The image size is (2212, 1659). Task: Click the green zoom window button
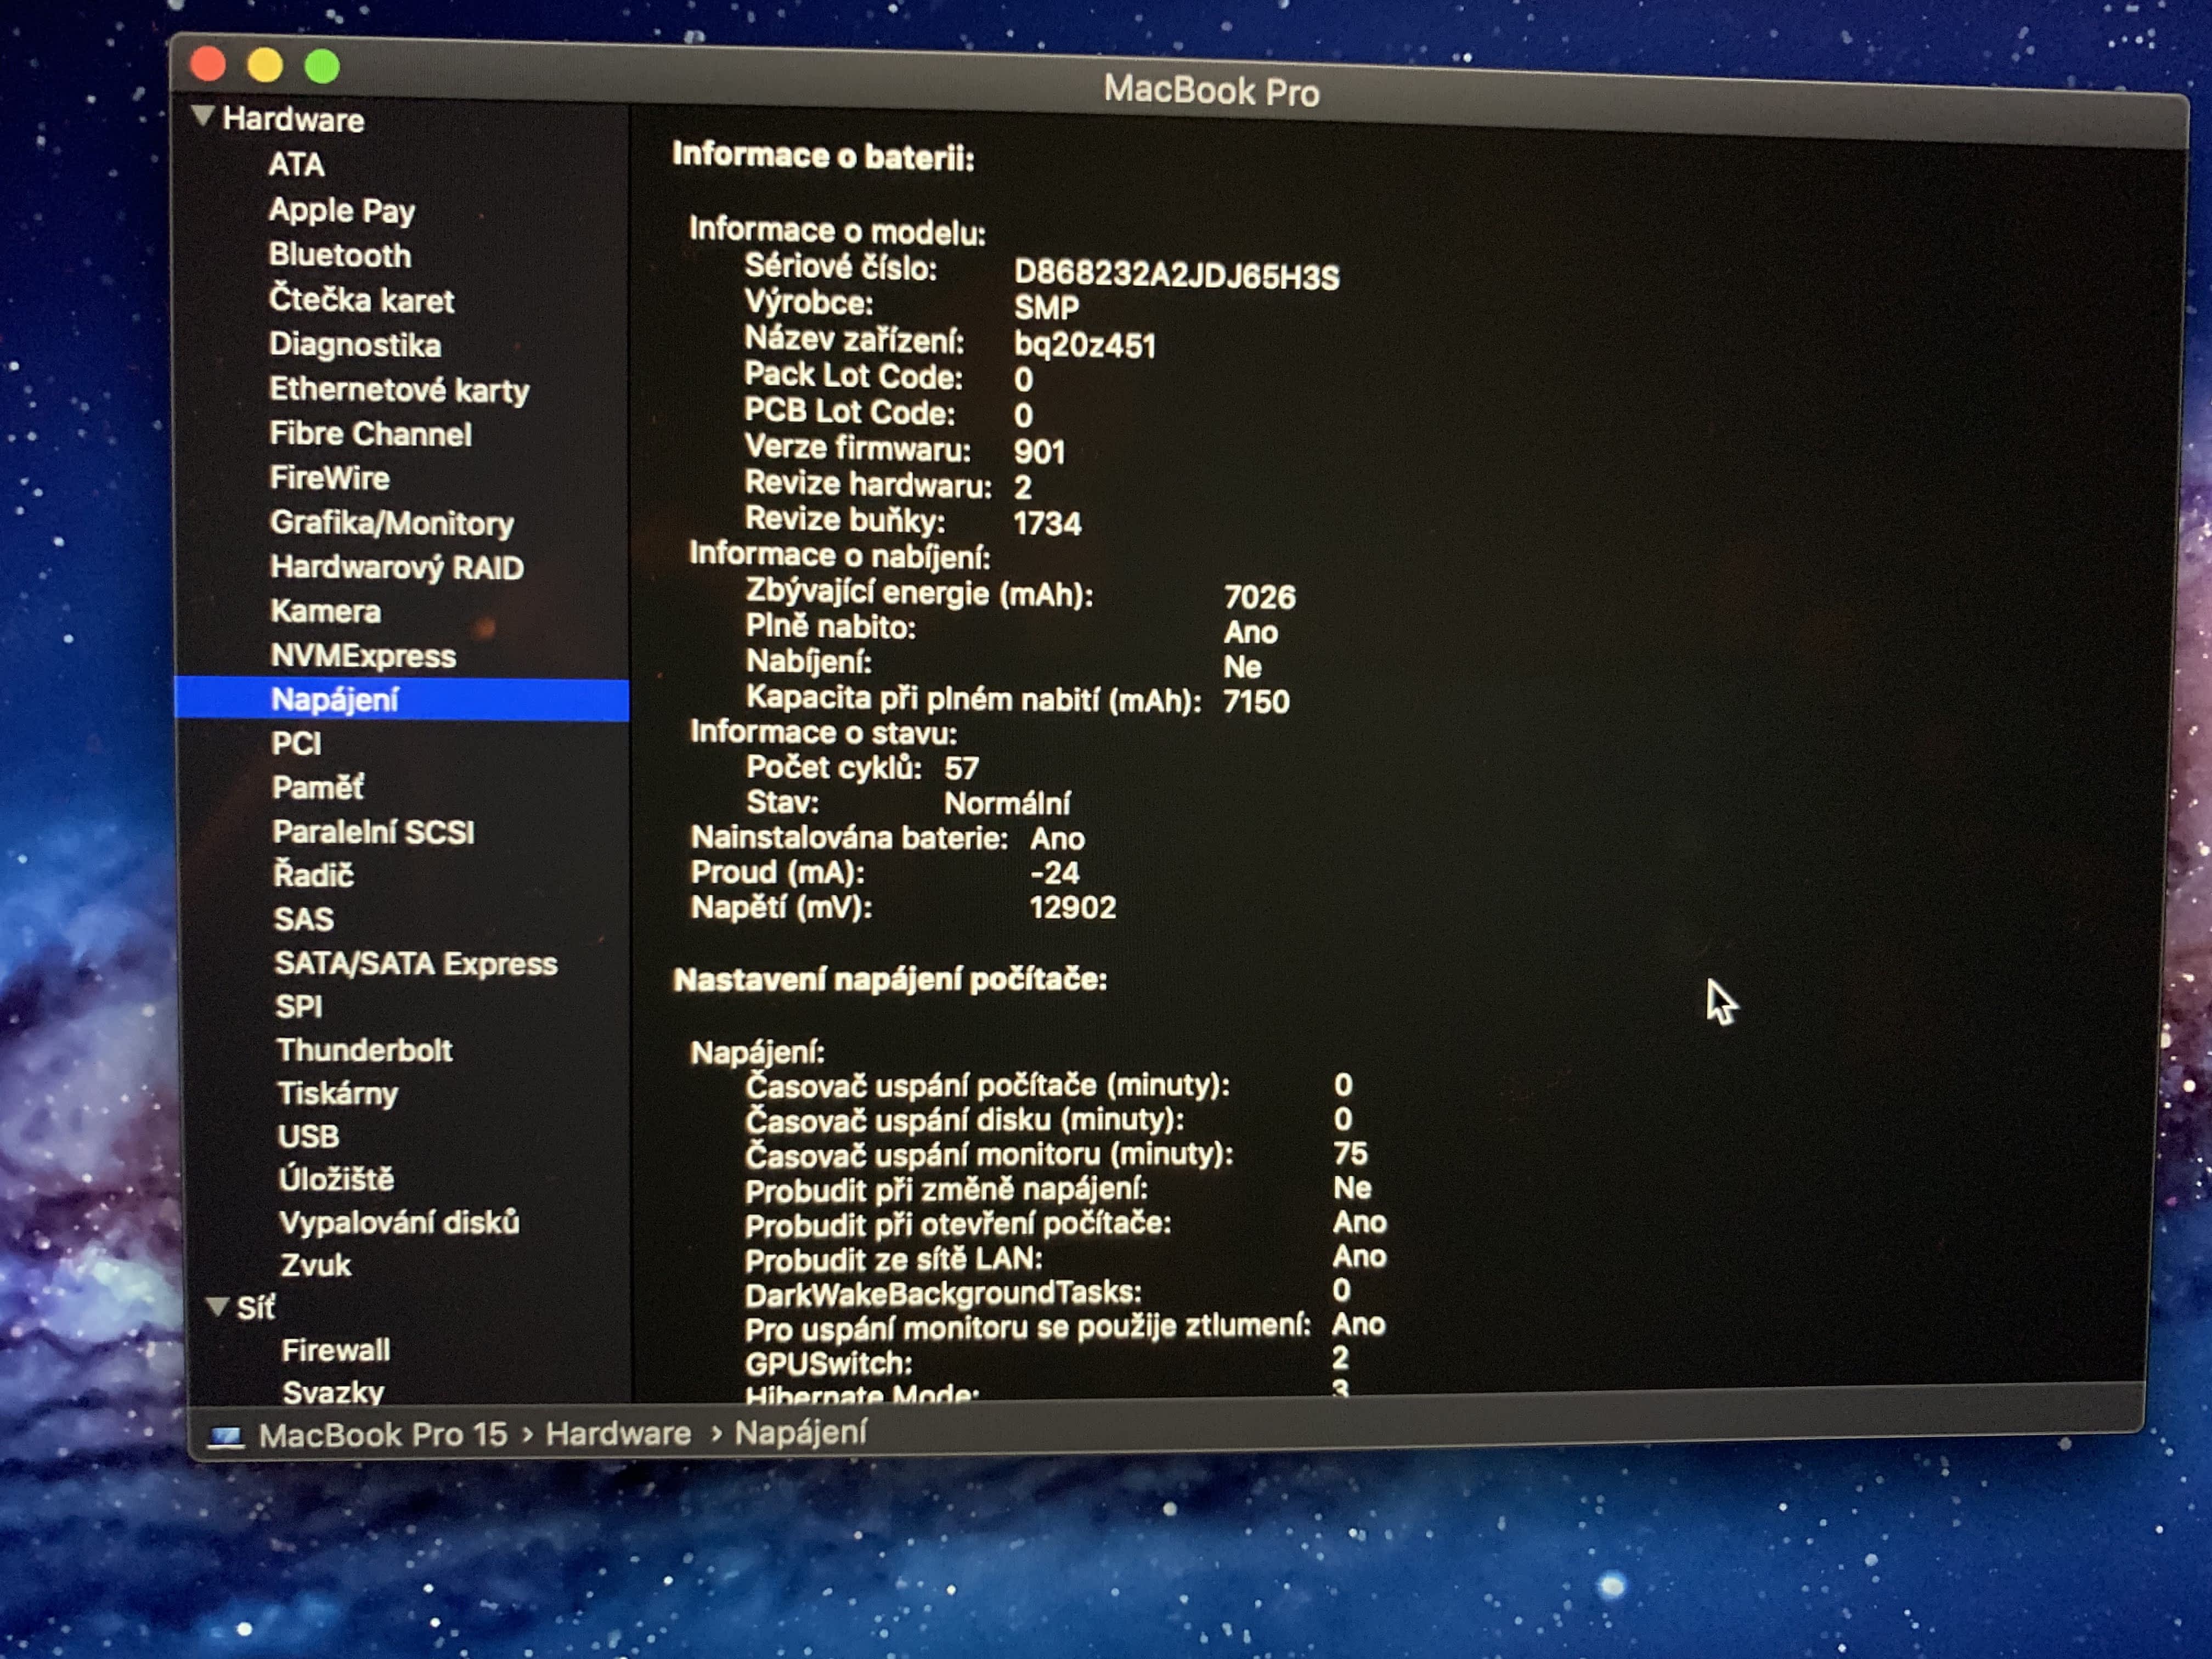coord(322,67)
